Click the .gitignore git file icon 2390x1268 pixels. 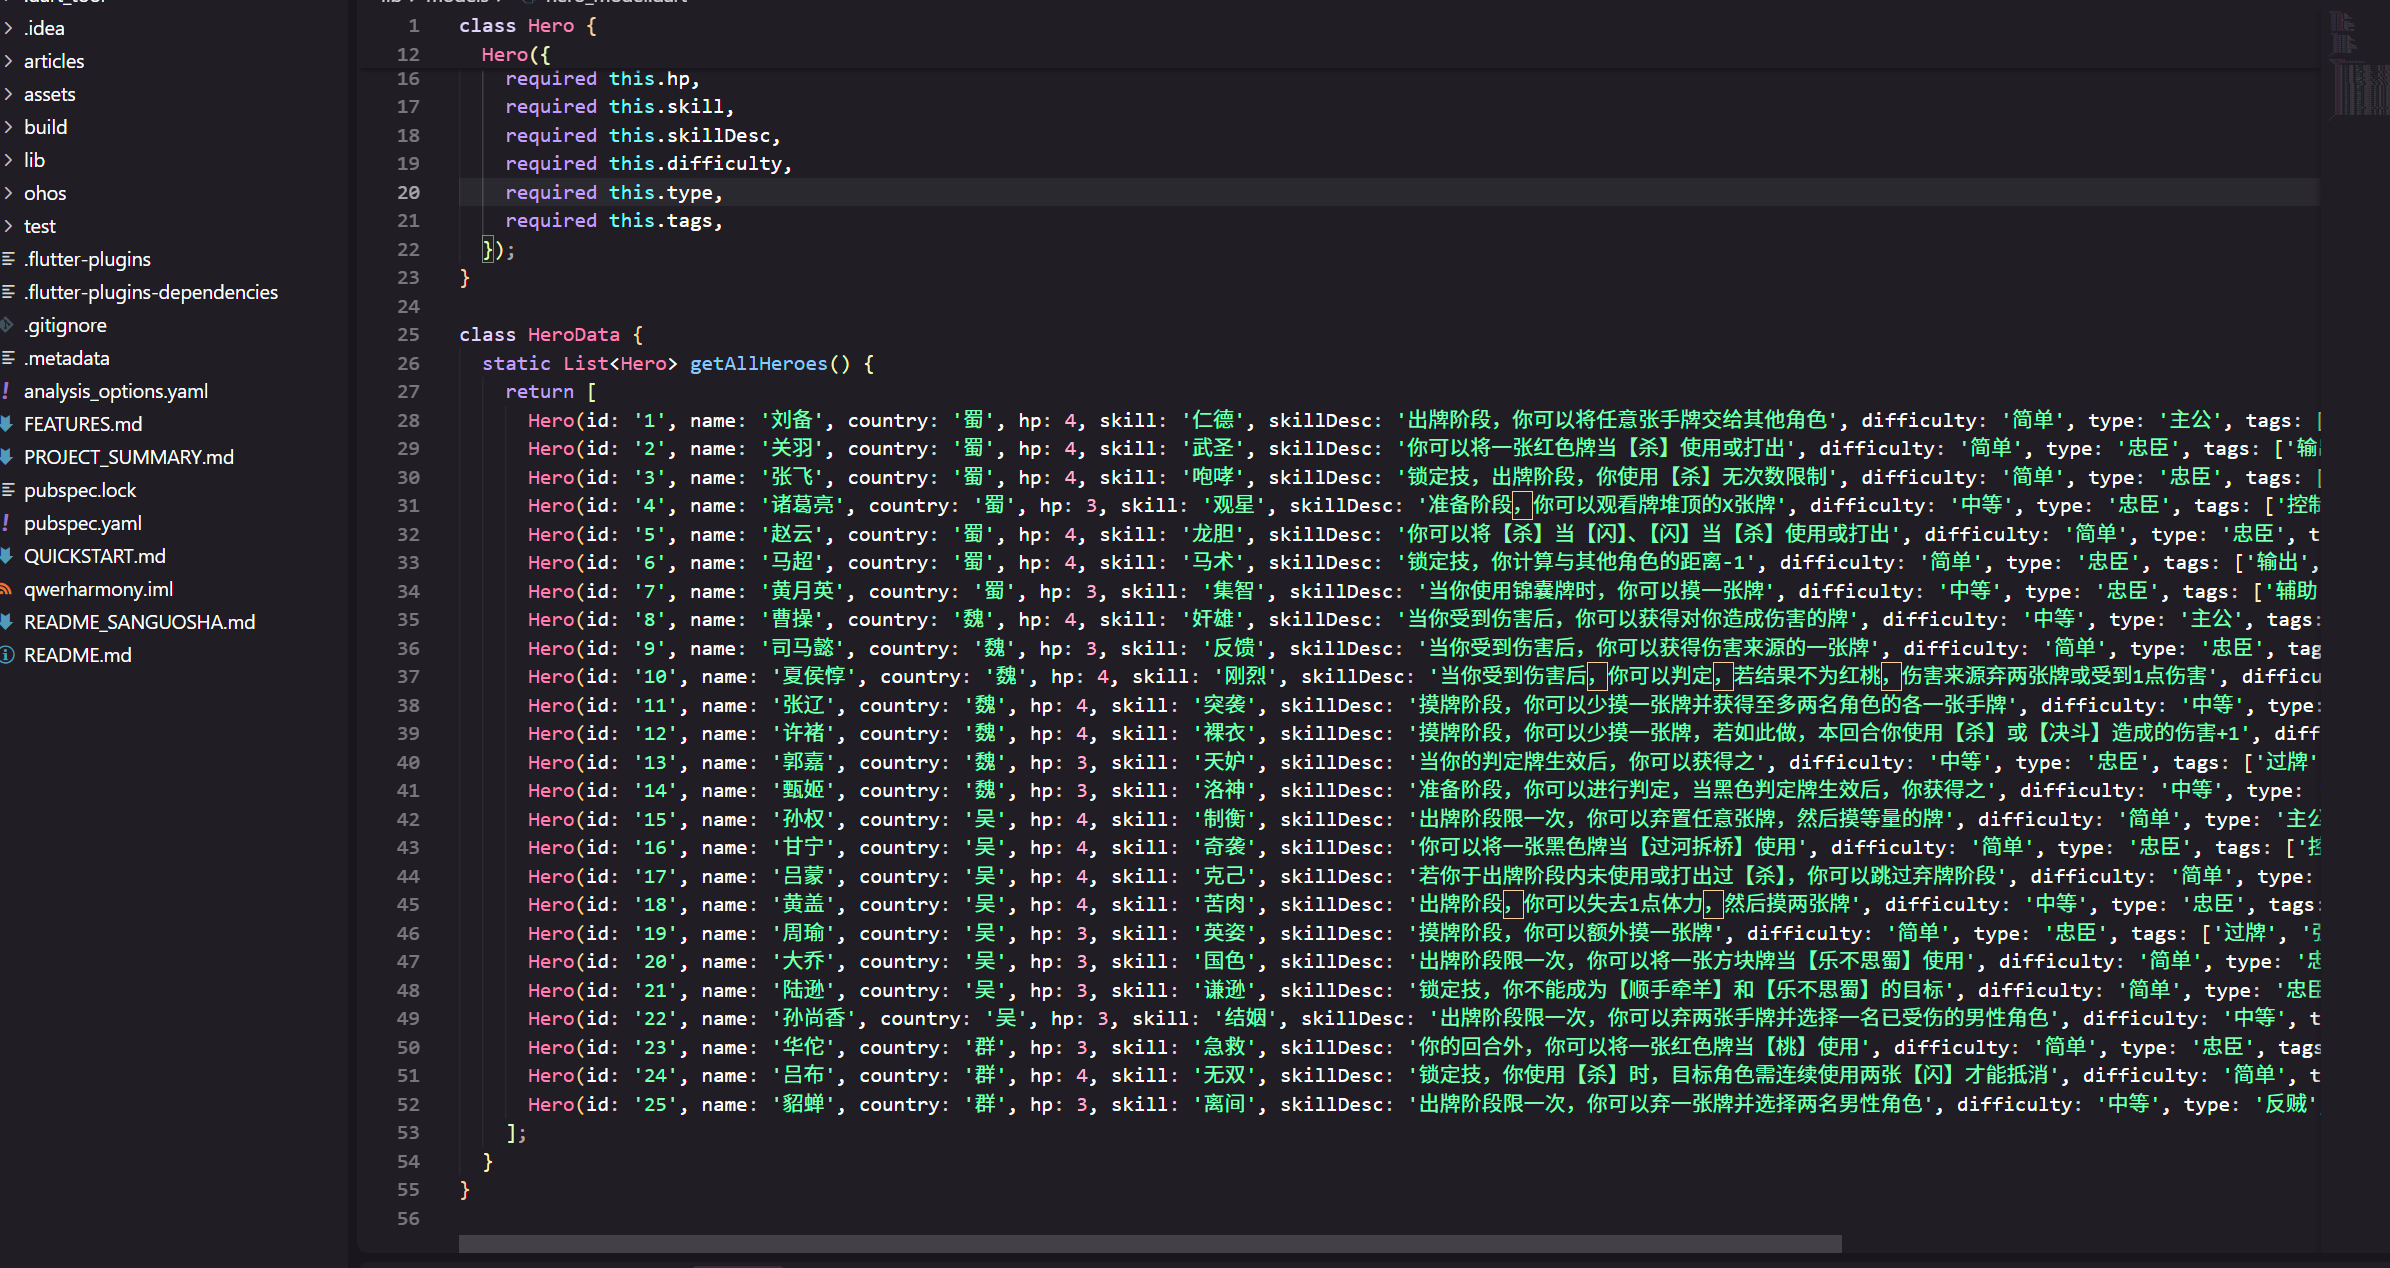coord(7,325)
